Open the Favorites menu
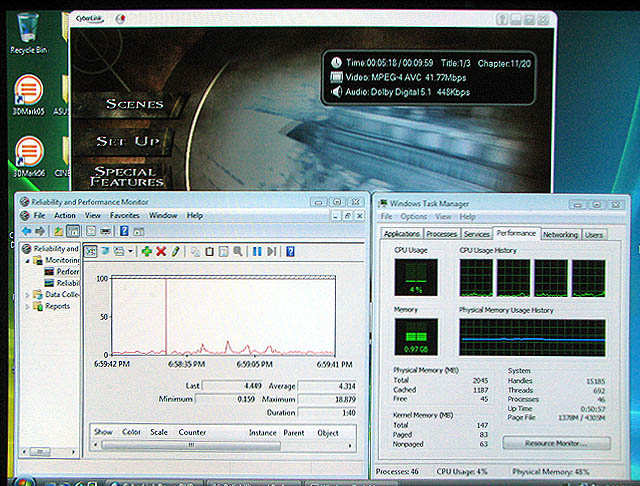 coord(124,215)
